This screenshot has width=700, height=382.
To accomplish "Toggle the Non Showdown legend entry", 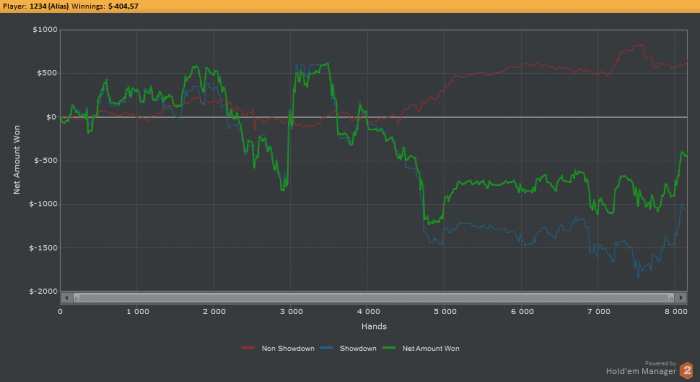I will 278,349.
